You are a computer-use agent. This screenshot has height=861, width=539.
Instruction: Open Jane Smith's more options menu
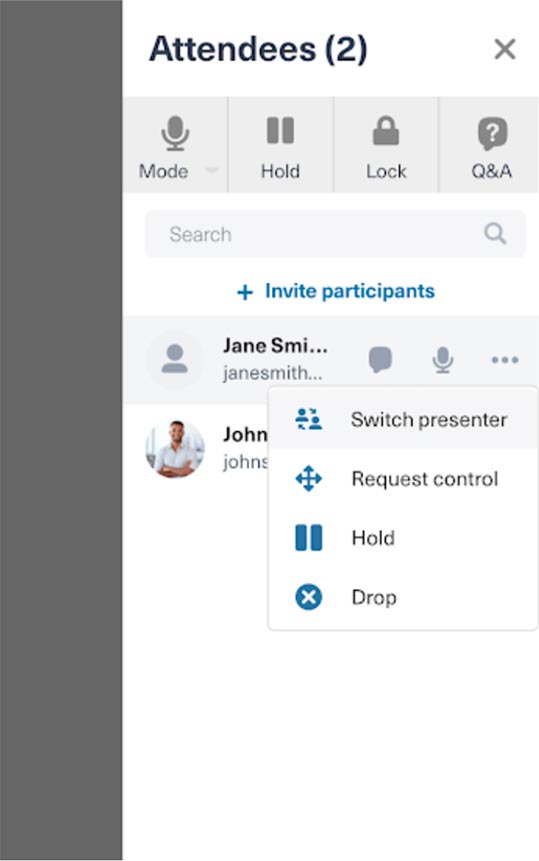(505, 360)
